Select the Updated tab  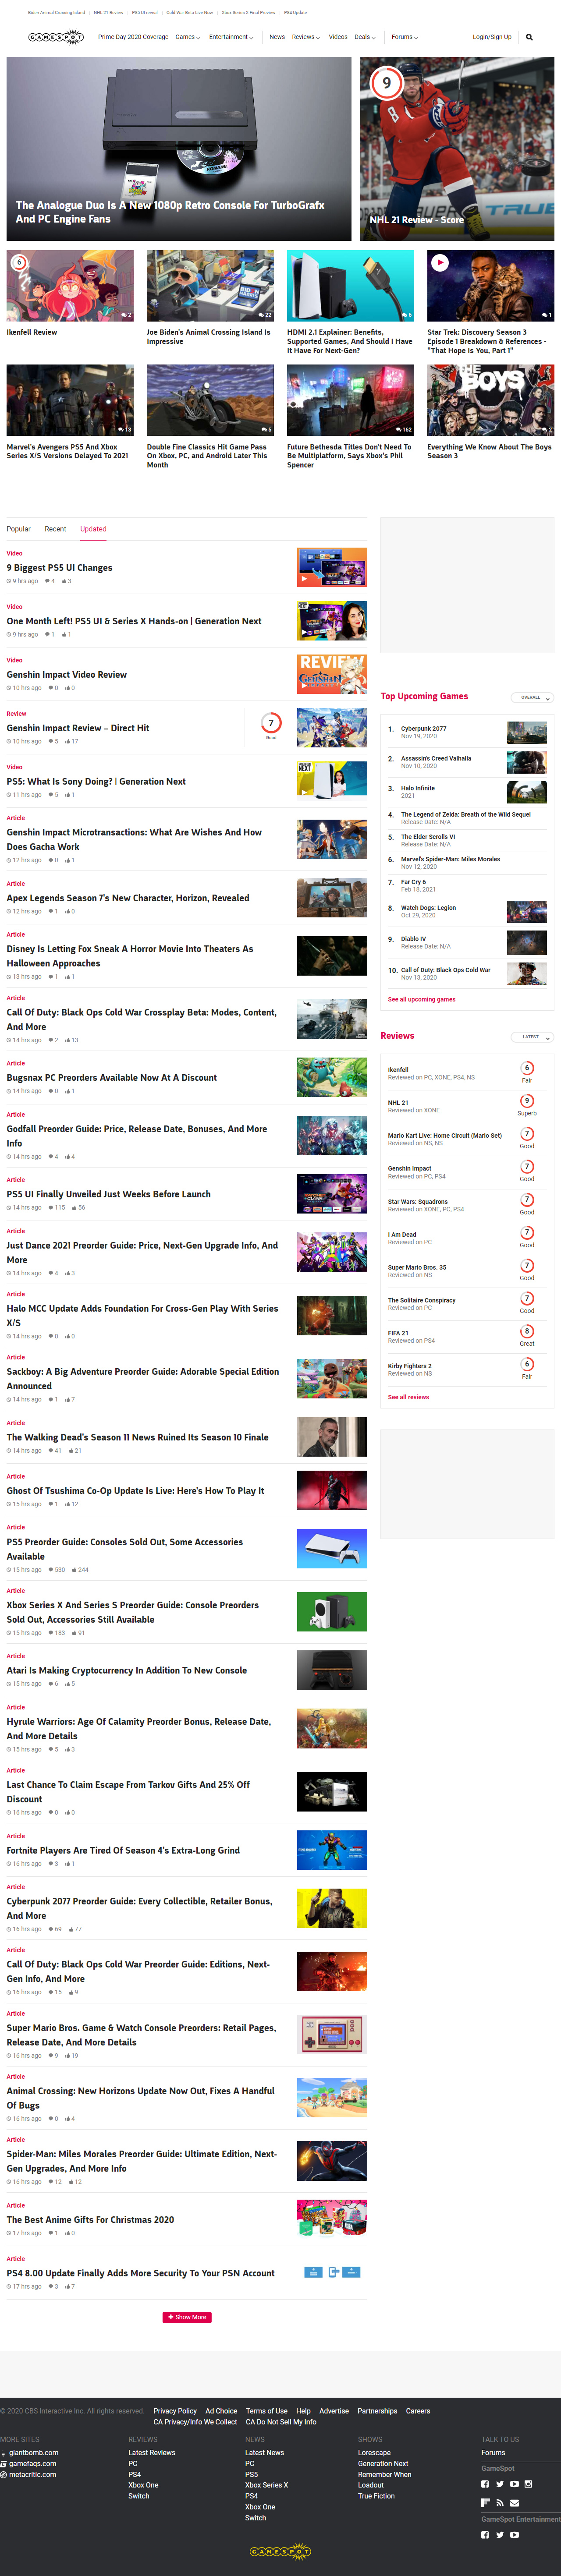pos(93,529)
